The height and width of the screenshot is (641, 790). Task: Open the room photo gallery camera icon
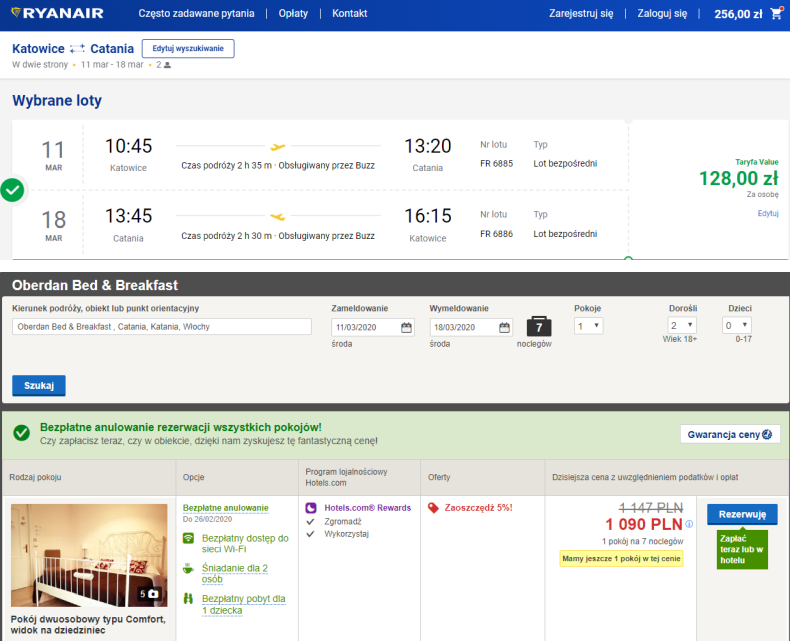pyautogui.click(x=153, y=594)
